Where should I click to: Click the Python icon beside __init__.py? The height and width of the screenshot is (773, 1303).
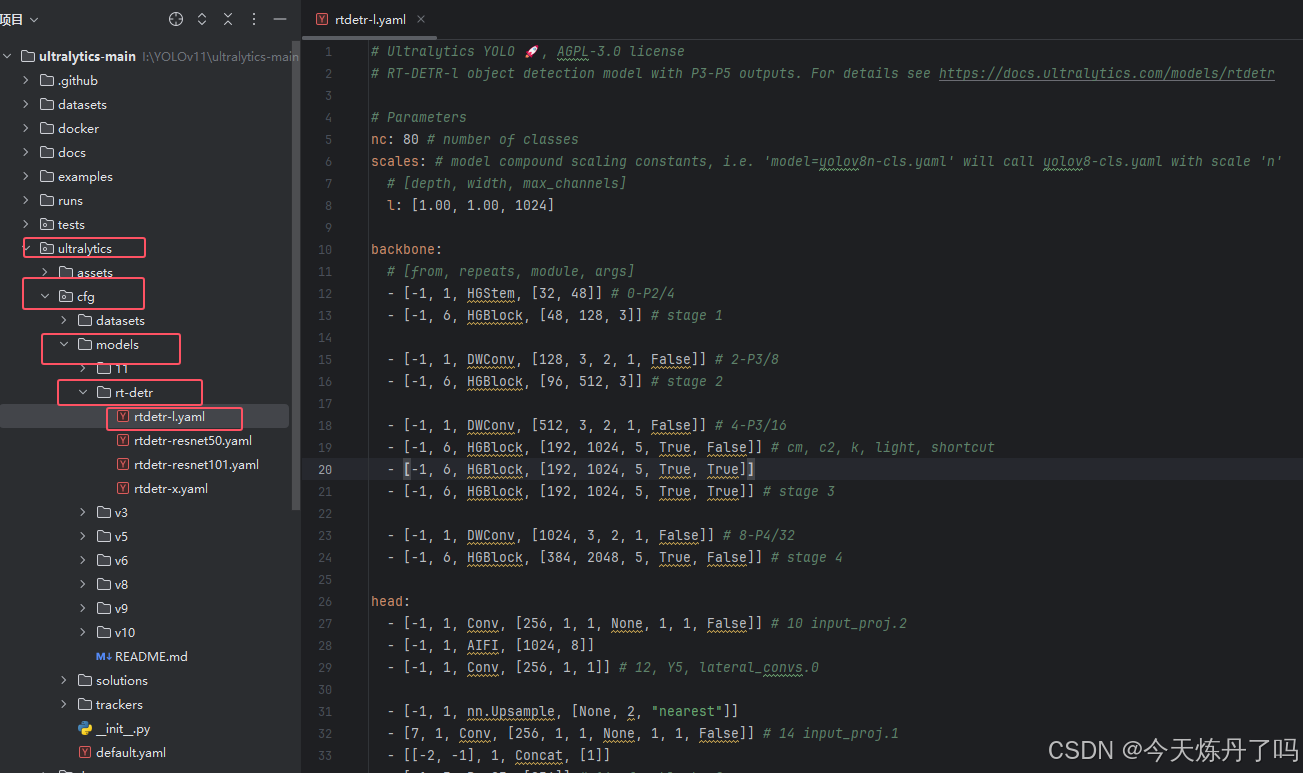85,728
